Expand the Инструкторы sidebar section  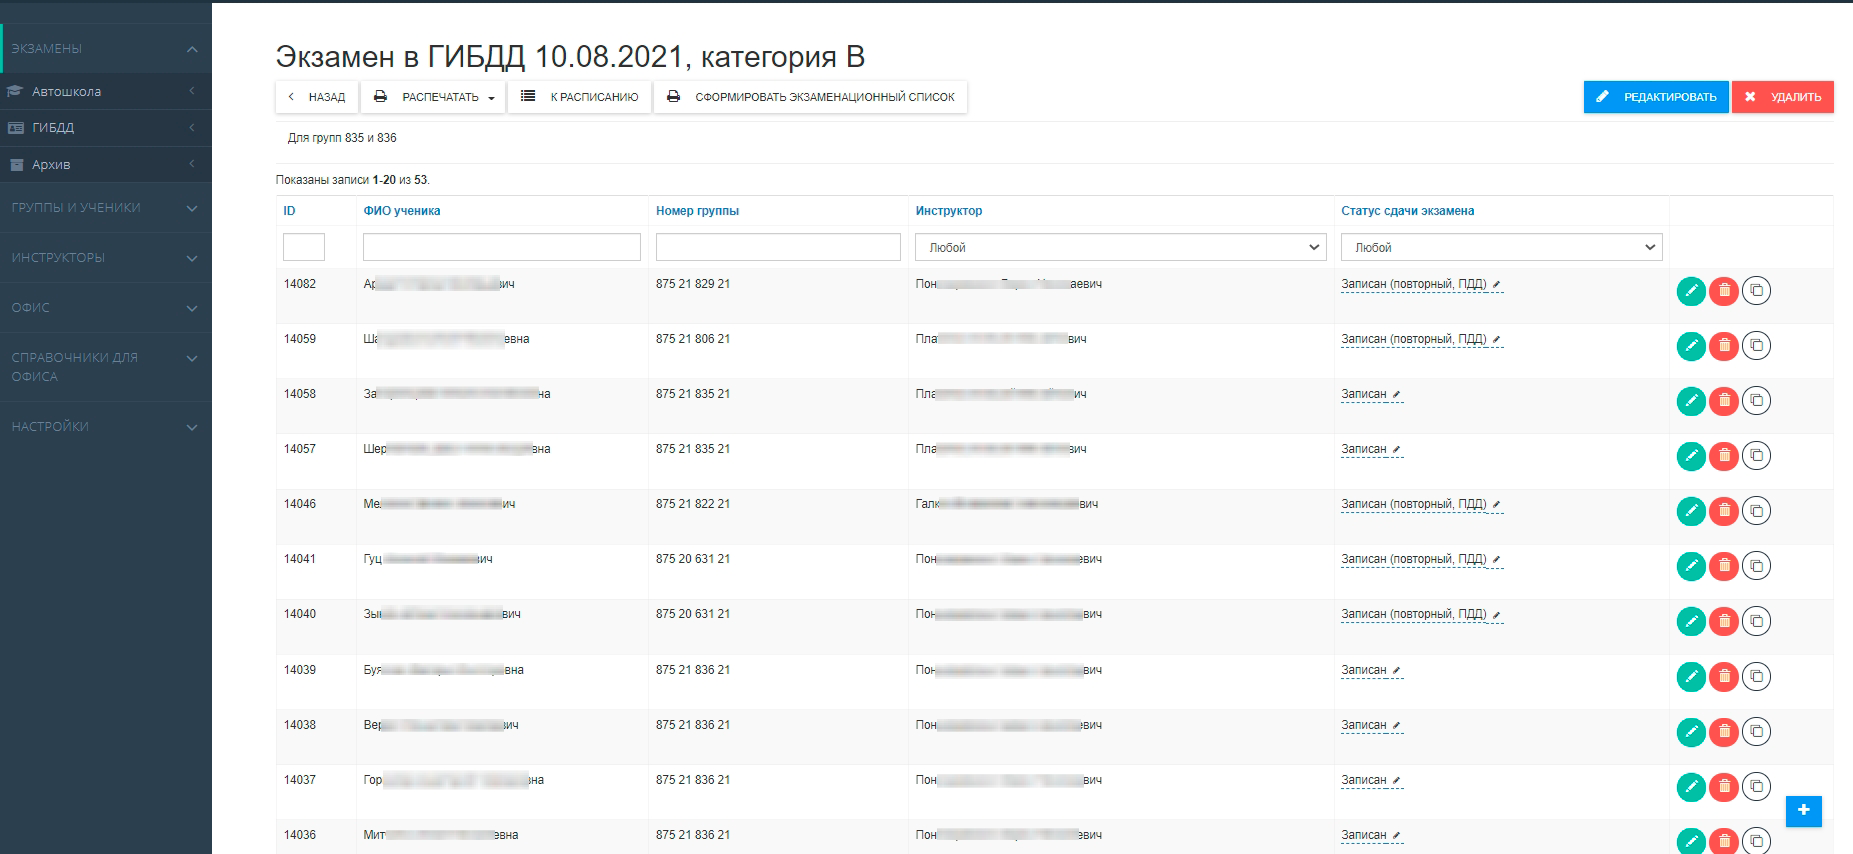point(105,258)
